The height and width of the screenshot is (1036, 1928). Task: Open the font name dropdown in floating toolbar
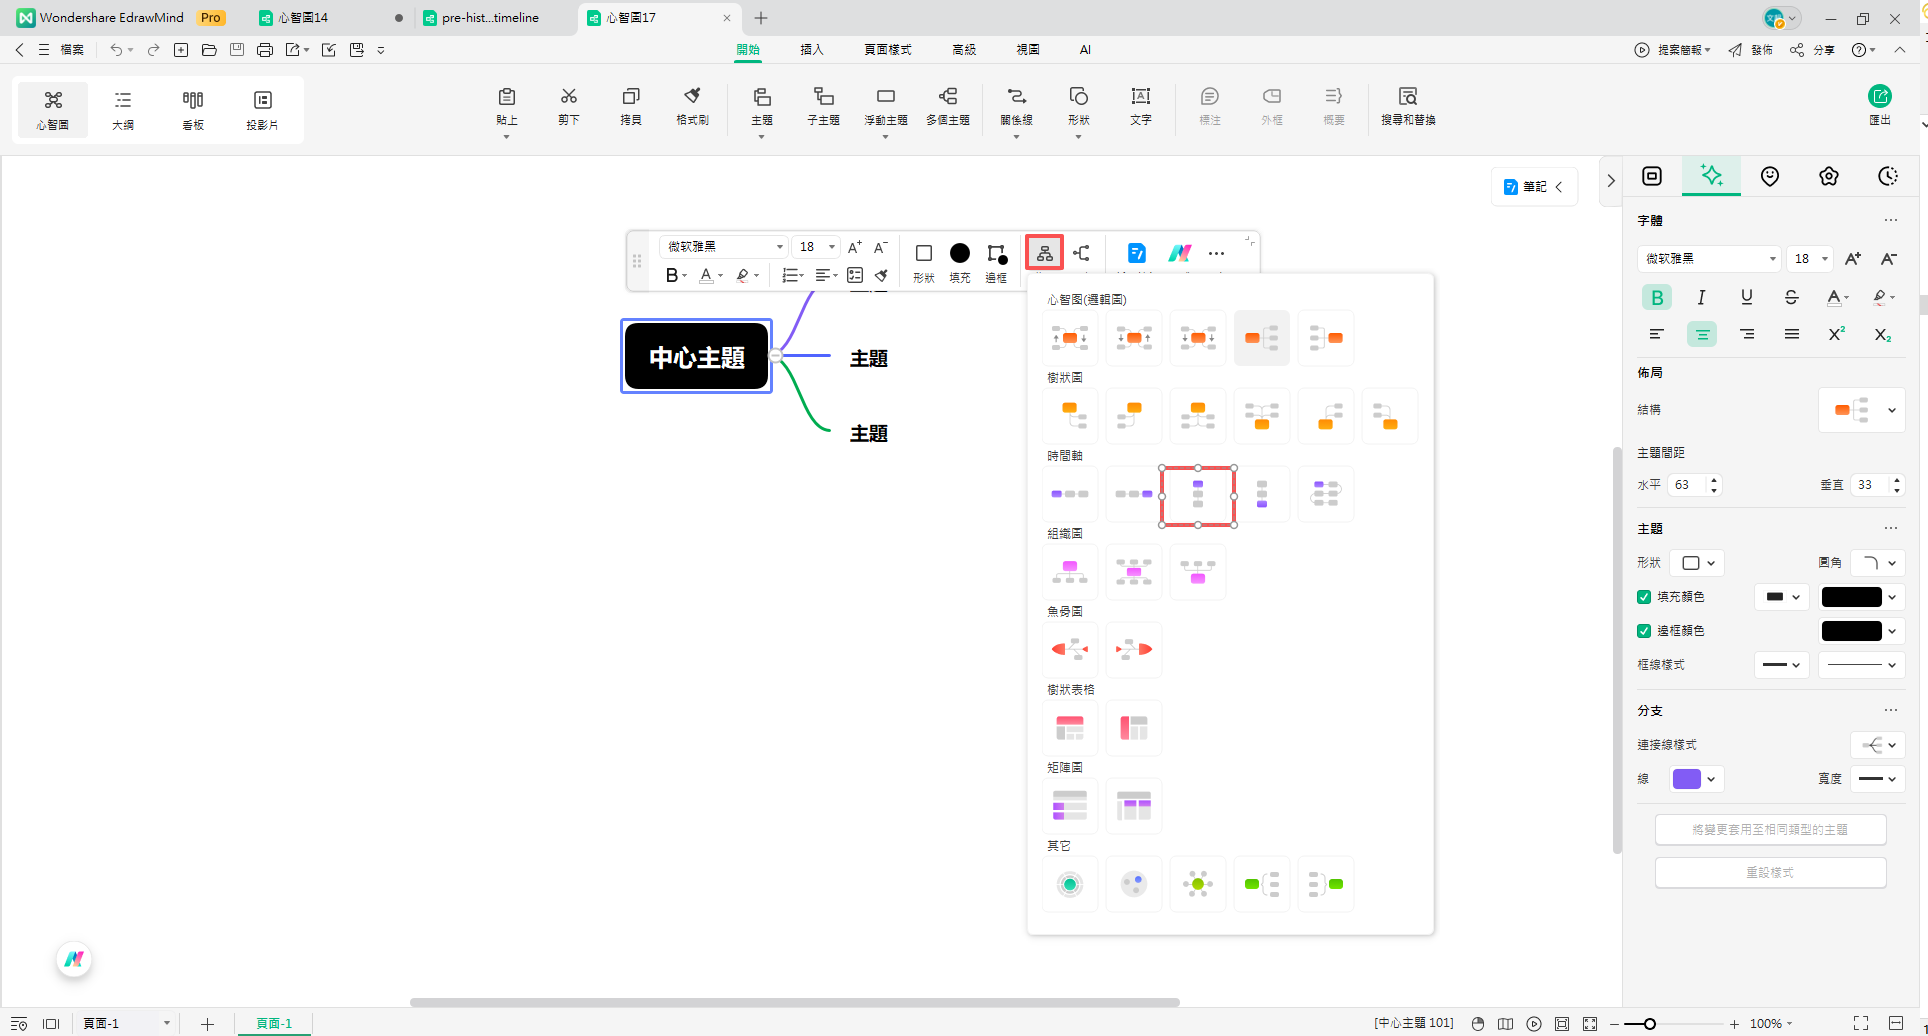pos(723,247)
